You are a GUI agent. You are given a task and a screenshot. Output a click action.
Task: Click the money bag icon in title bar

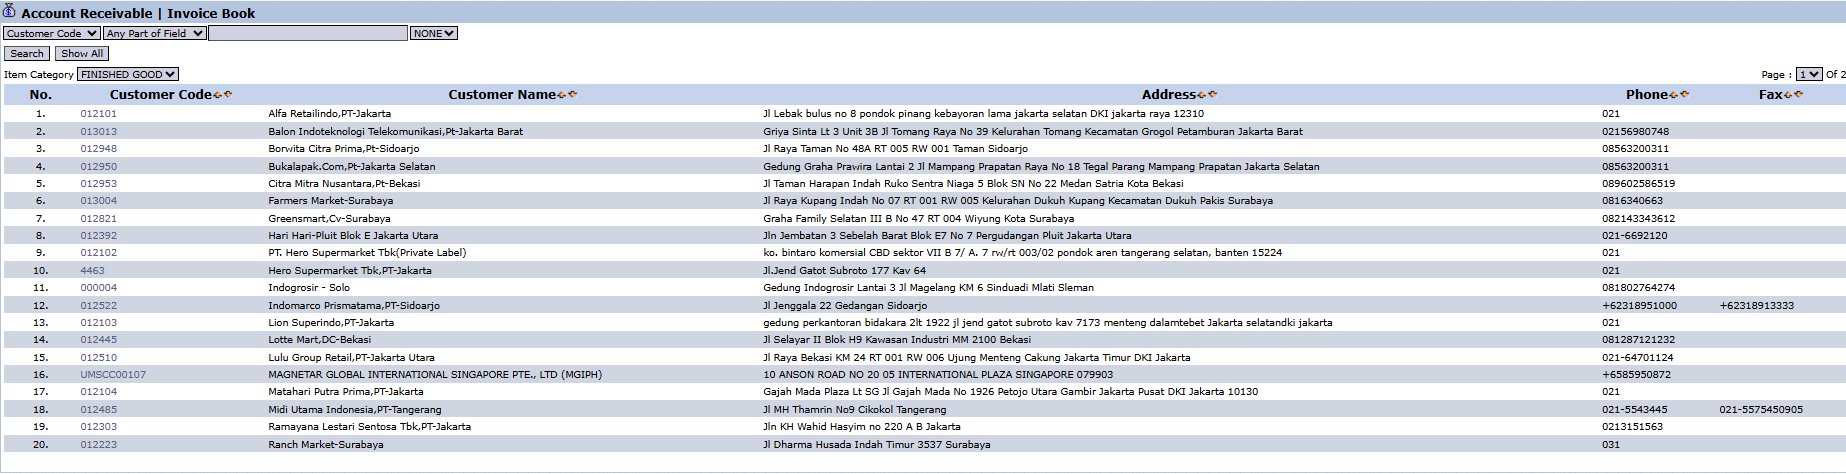(9, 12)
